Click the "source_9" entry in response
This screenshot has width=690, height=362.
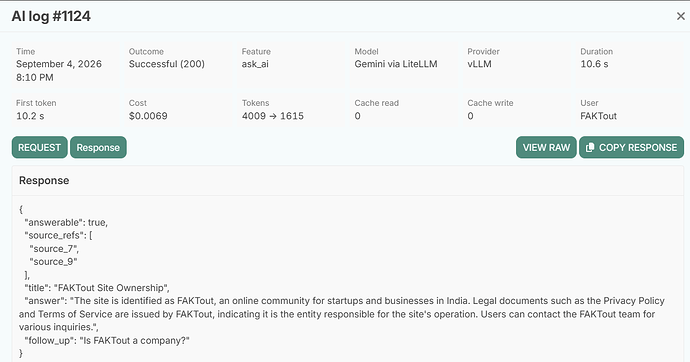coord(53,262)
